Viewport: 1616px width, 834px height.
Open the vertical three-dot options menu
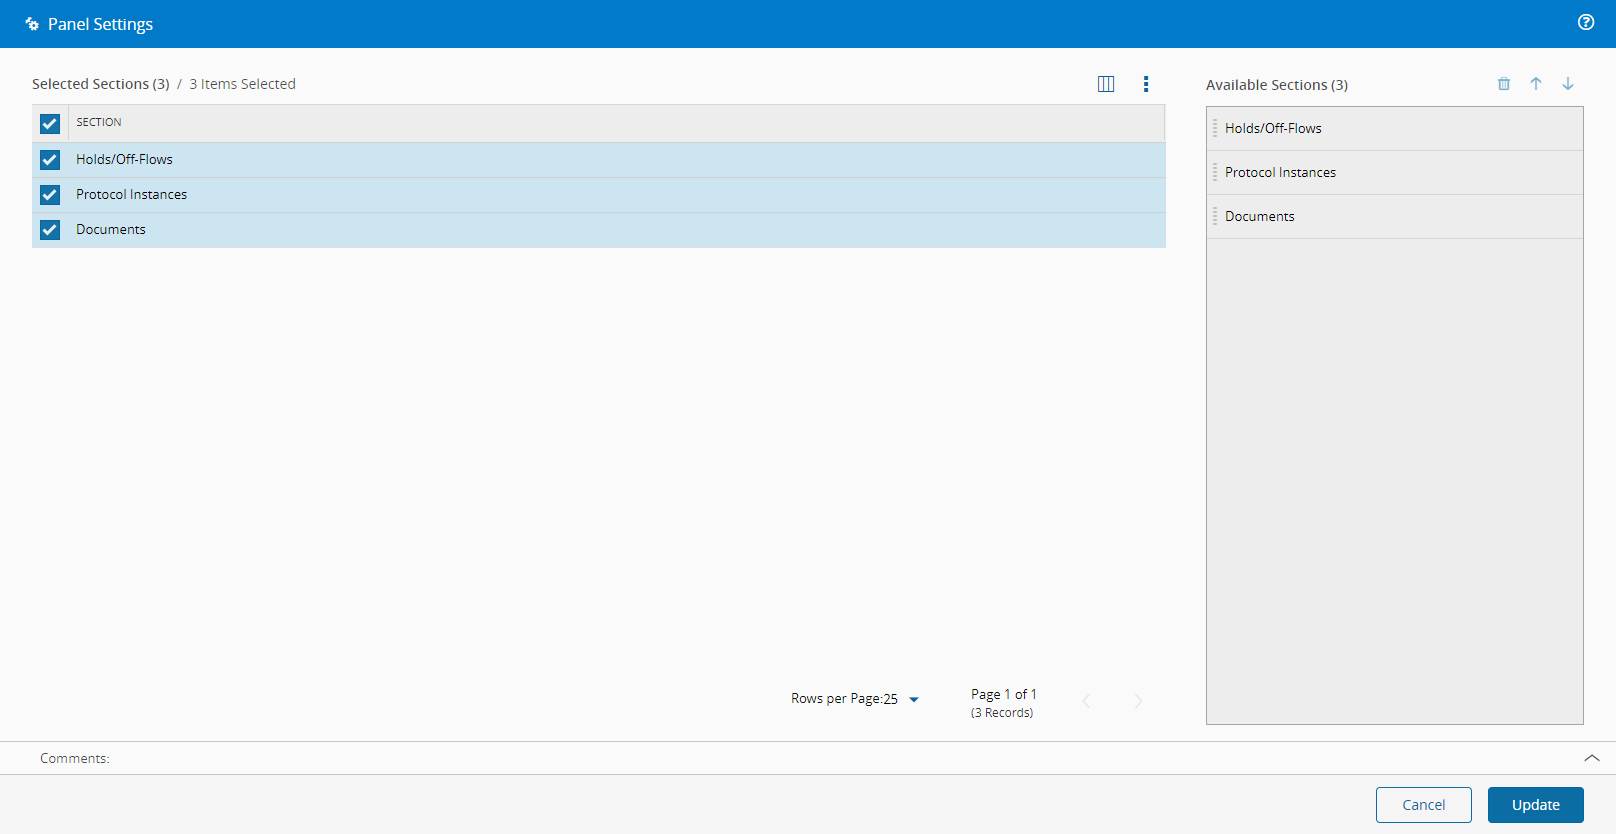point(1146,84)
